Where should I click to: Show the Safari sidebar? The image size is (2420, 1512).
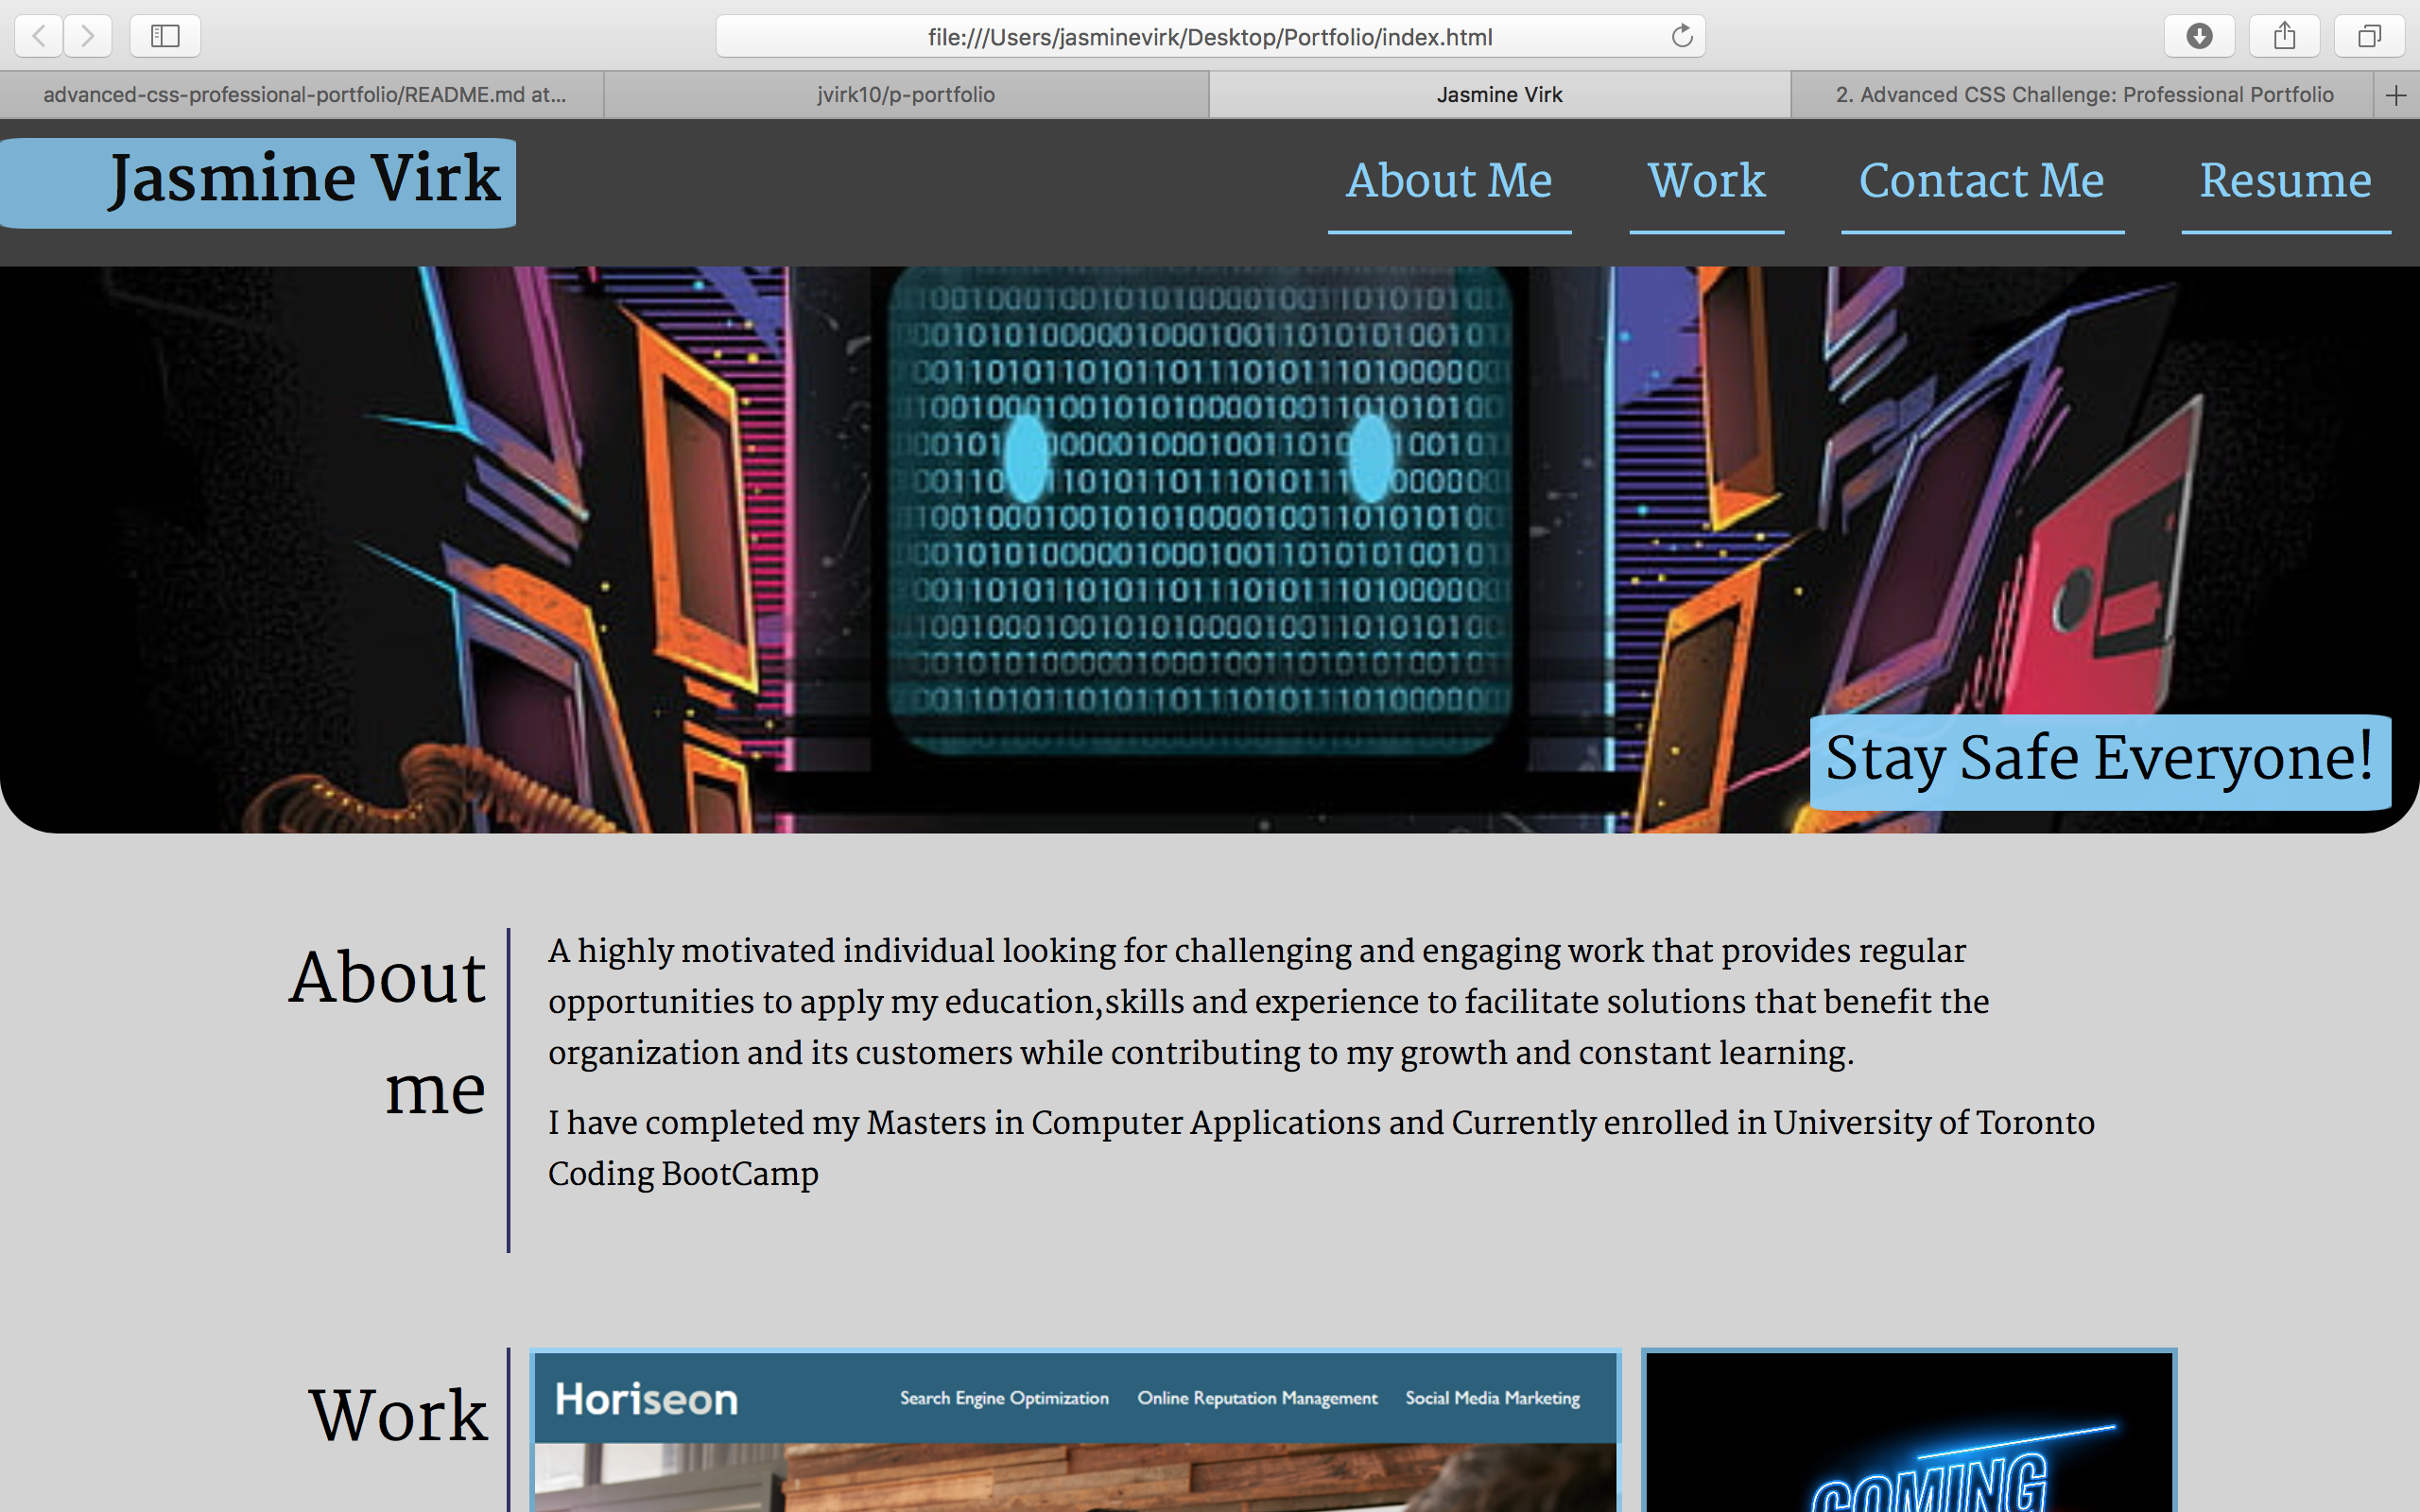click(165, 36)
